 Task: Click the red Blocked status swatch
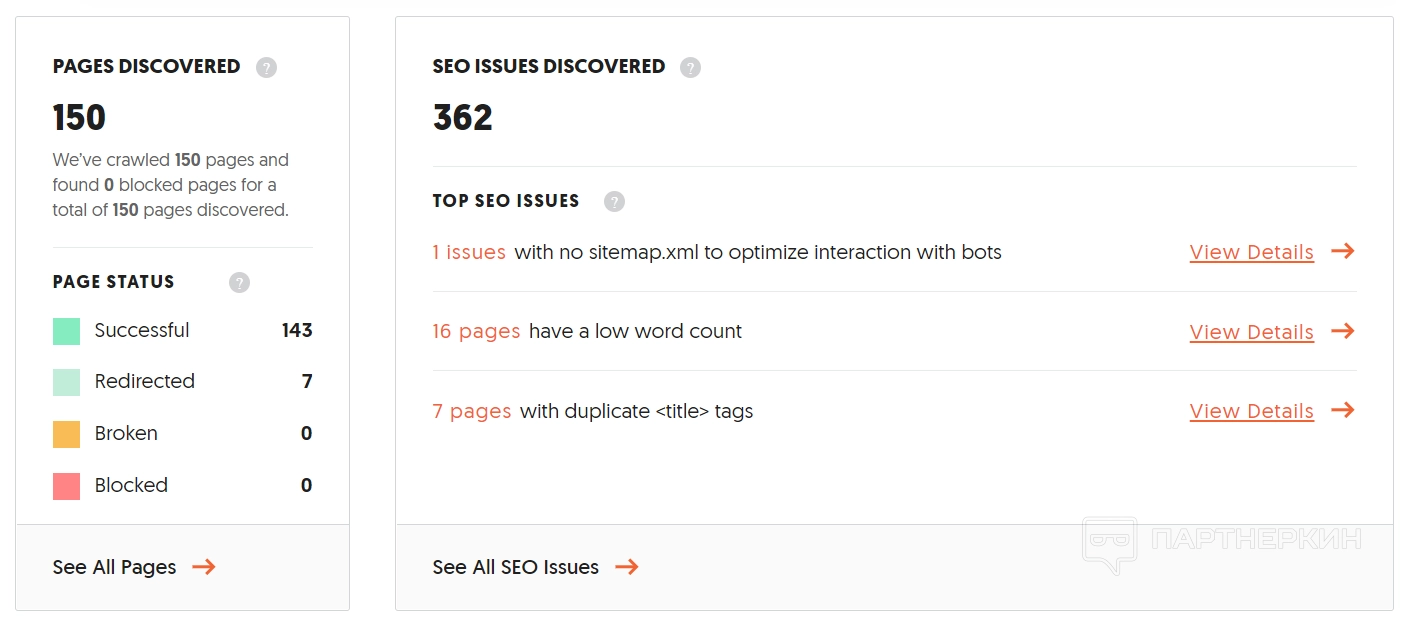pyautogui.click(x=66, y=486)
